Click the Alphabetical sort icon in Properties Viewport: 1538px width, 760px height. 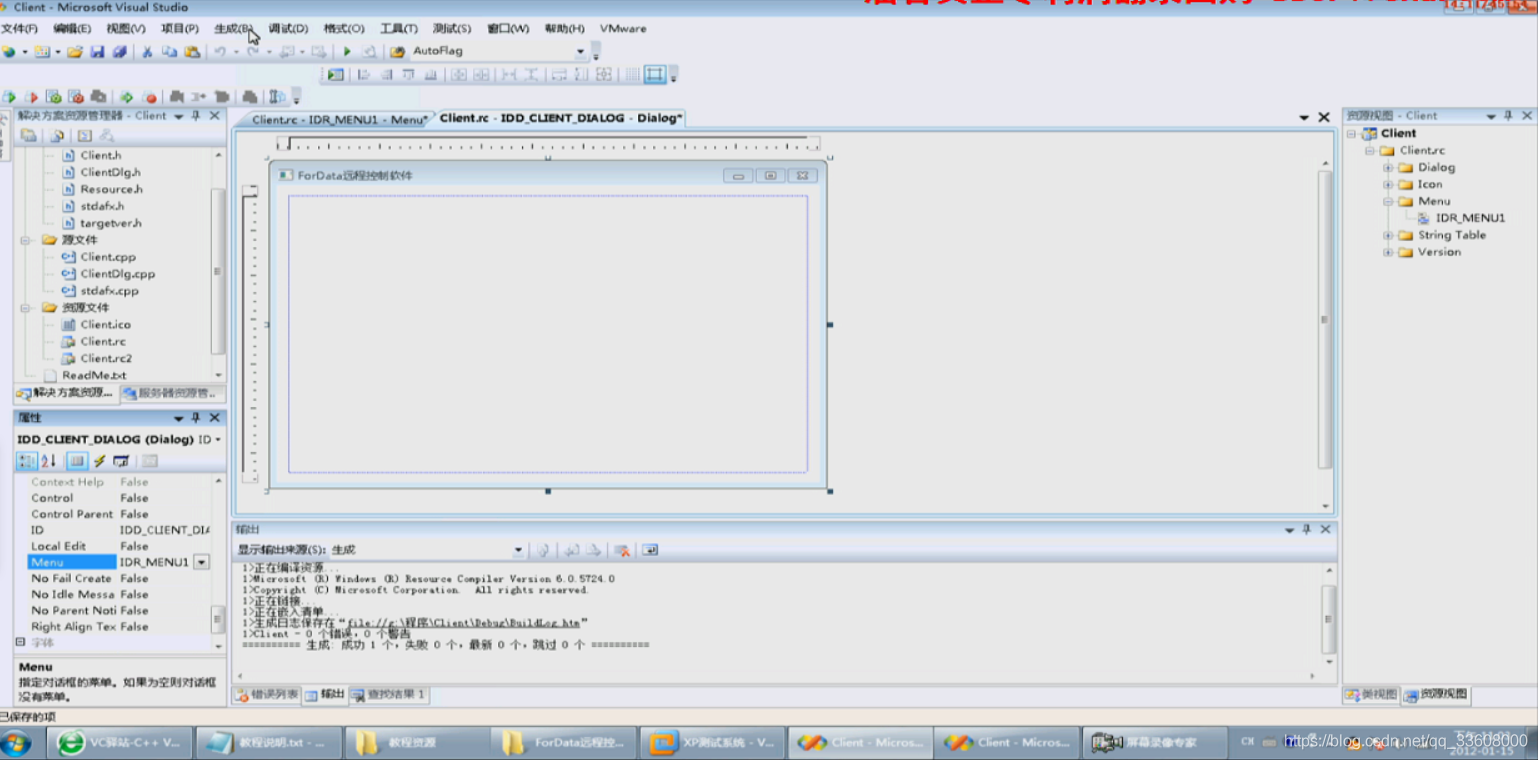(49, 461)
